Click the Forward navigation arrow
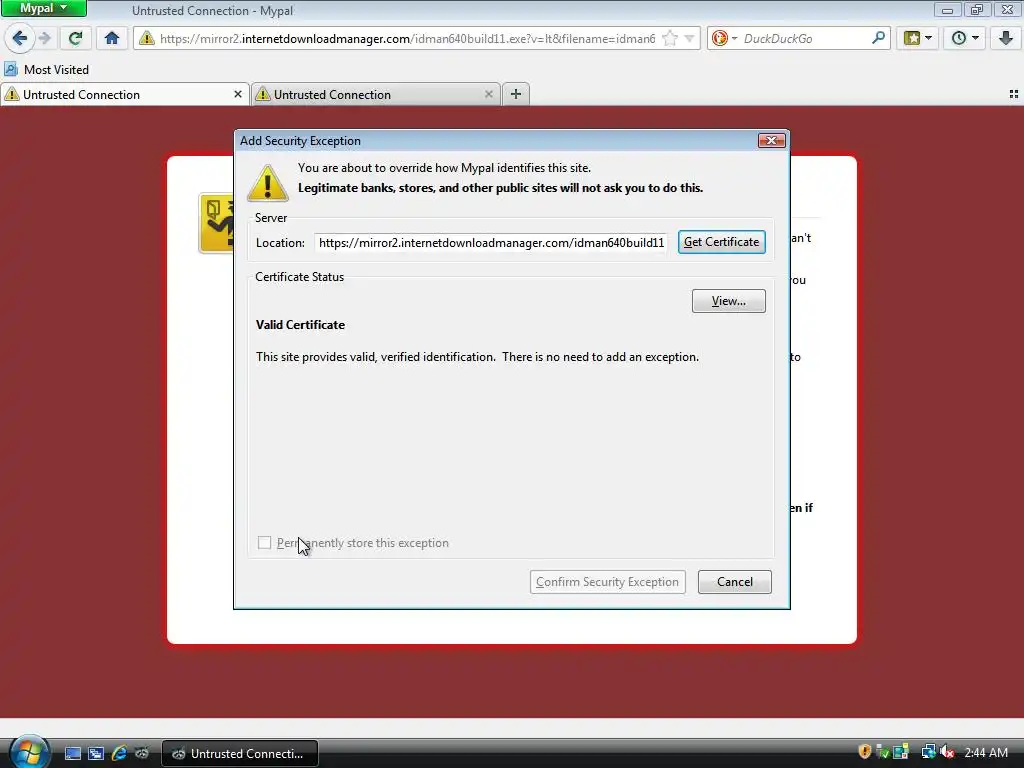The width and height of the screenshot is (1024, 768). [x=44, y=39]
